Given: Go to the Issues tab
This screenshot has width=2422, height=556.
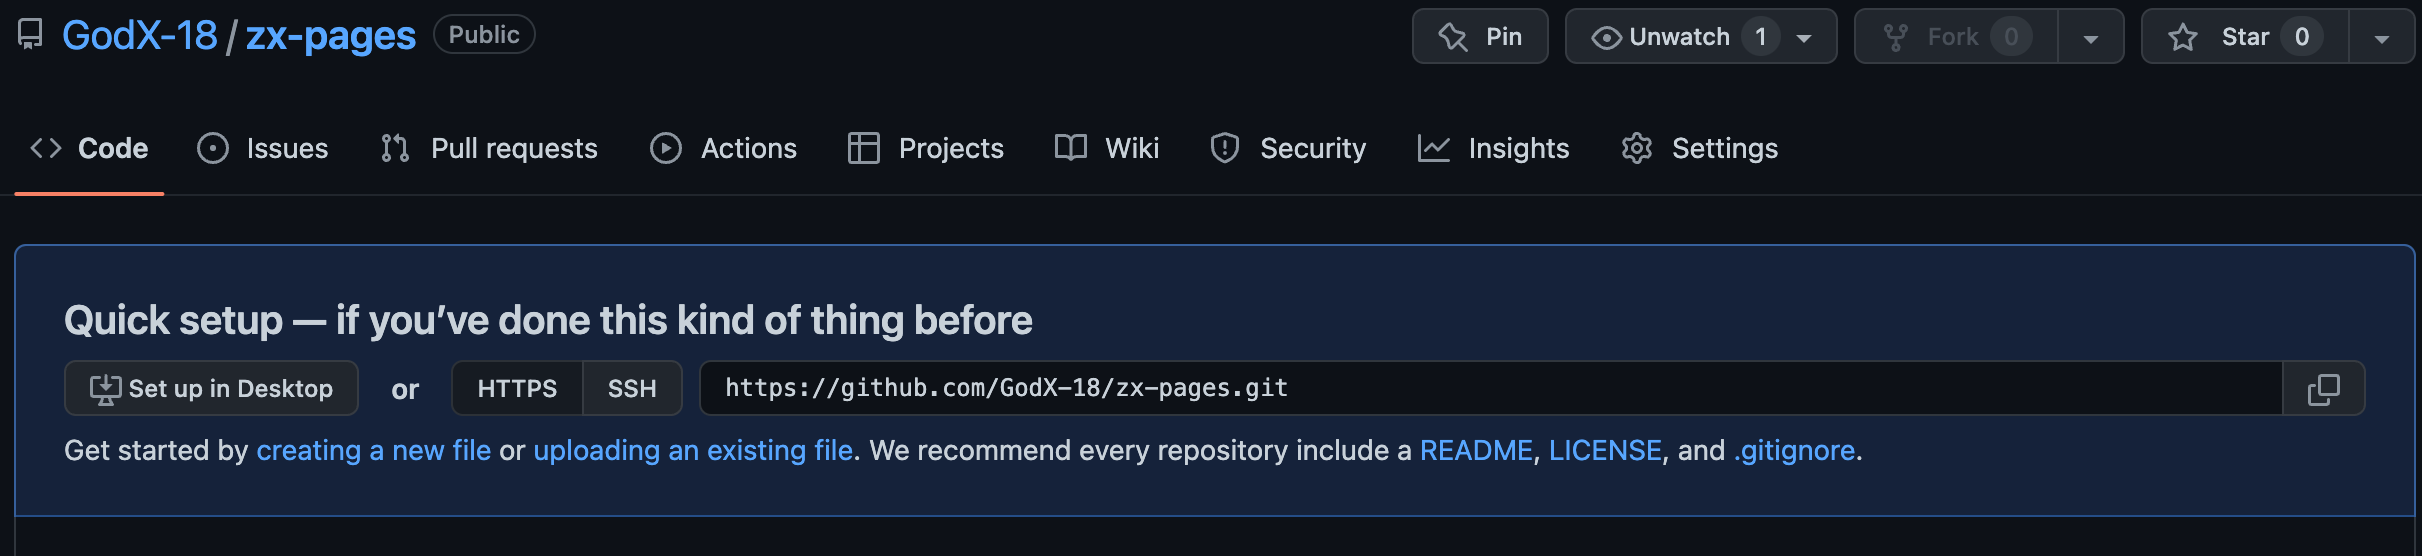Looking at the screenshot, I should pyautogui.click(x=263, y=148).
